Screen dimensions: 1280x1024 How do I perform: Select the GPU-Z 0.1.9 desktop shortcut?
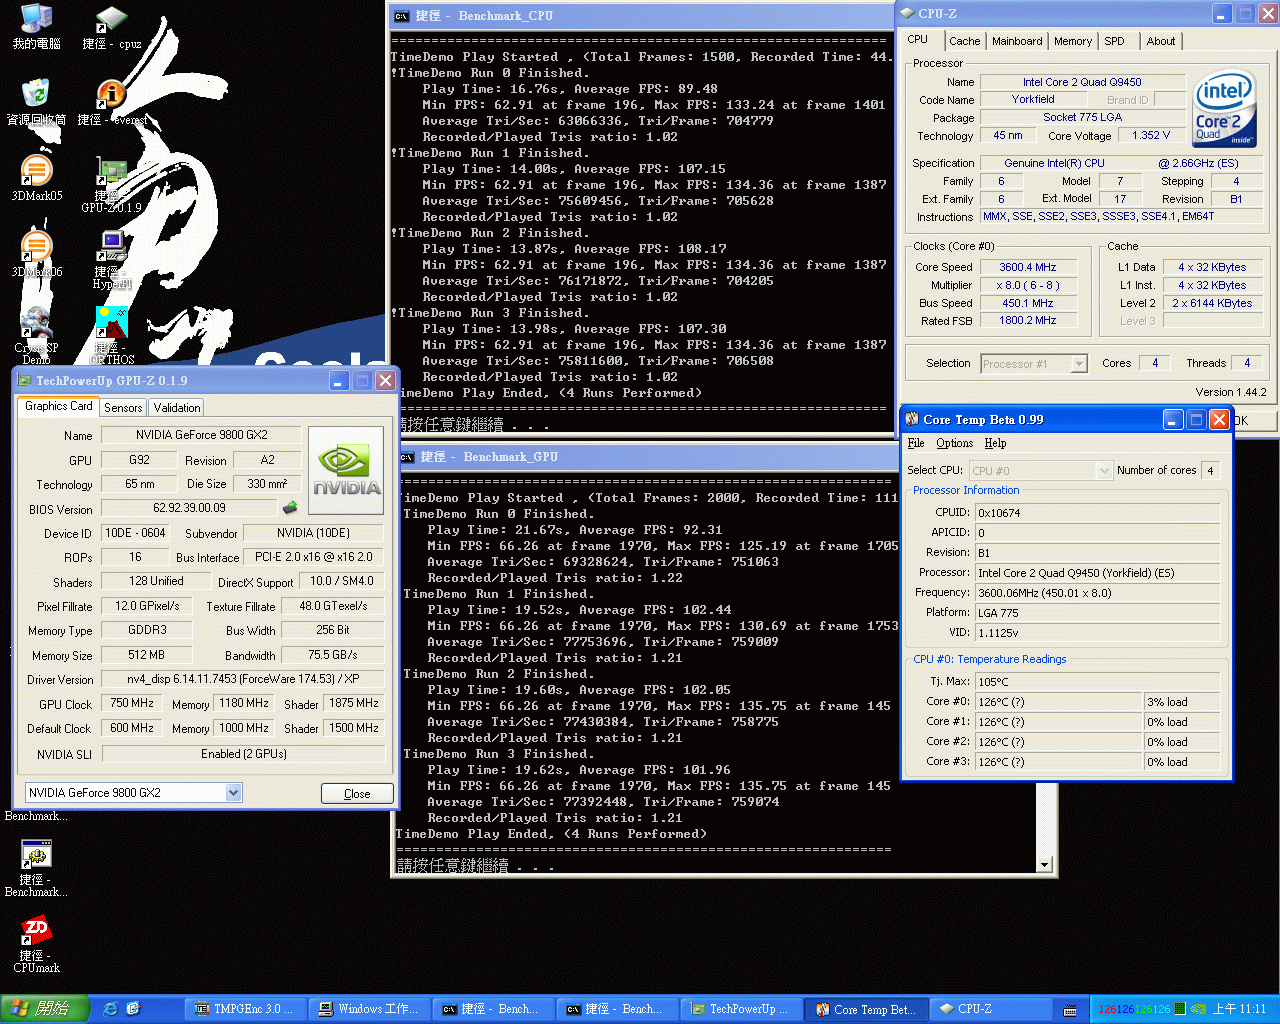click(x=111, y=185)
